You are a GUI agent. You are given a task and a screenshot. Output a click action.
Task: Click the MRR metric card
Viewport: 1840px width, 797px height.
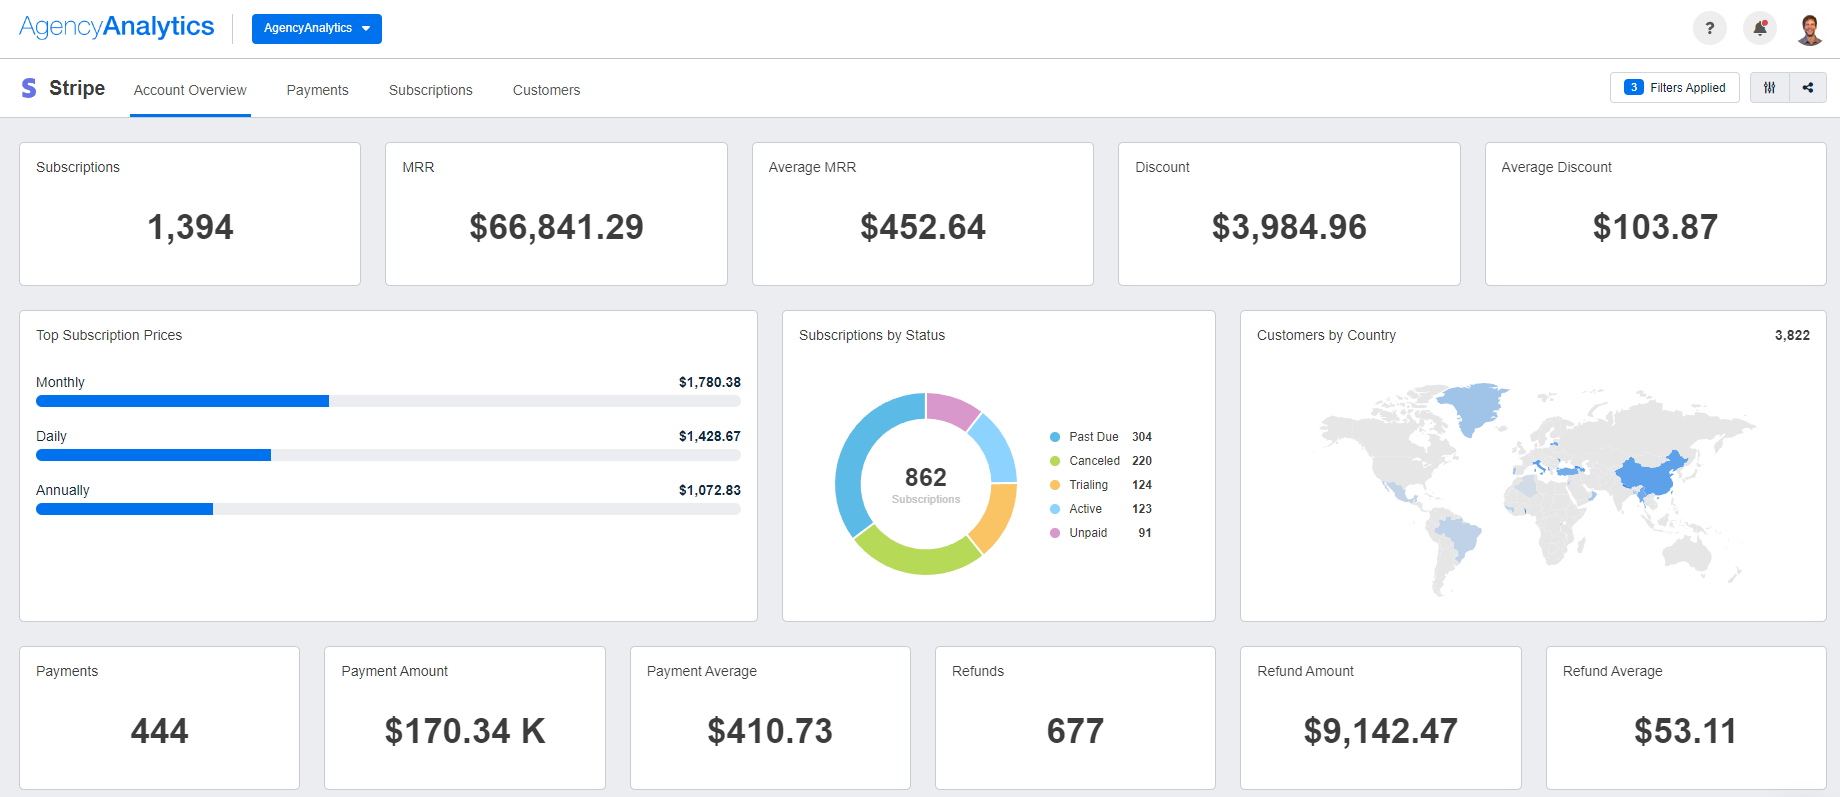(556, 214)
